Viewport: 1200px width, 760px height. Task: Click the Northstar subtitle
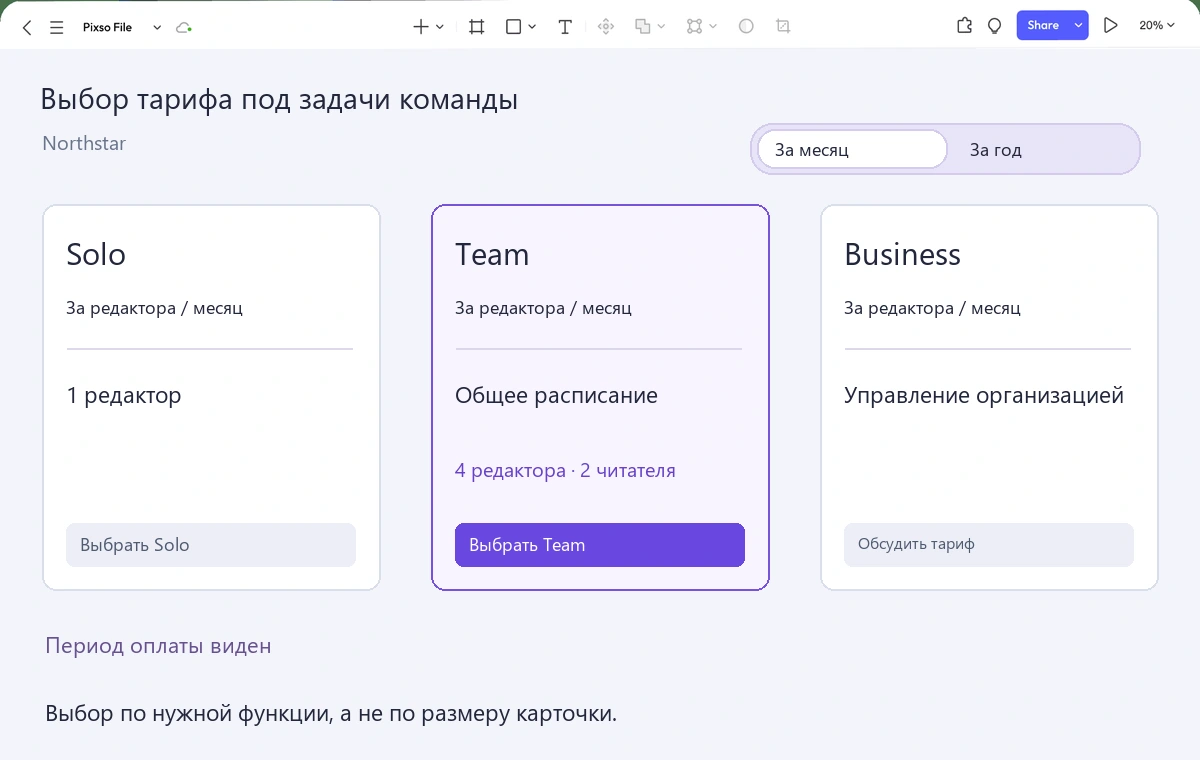[x=84, y=143]
